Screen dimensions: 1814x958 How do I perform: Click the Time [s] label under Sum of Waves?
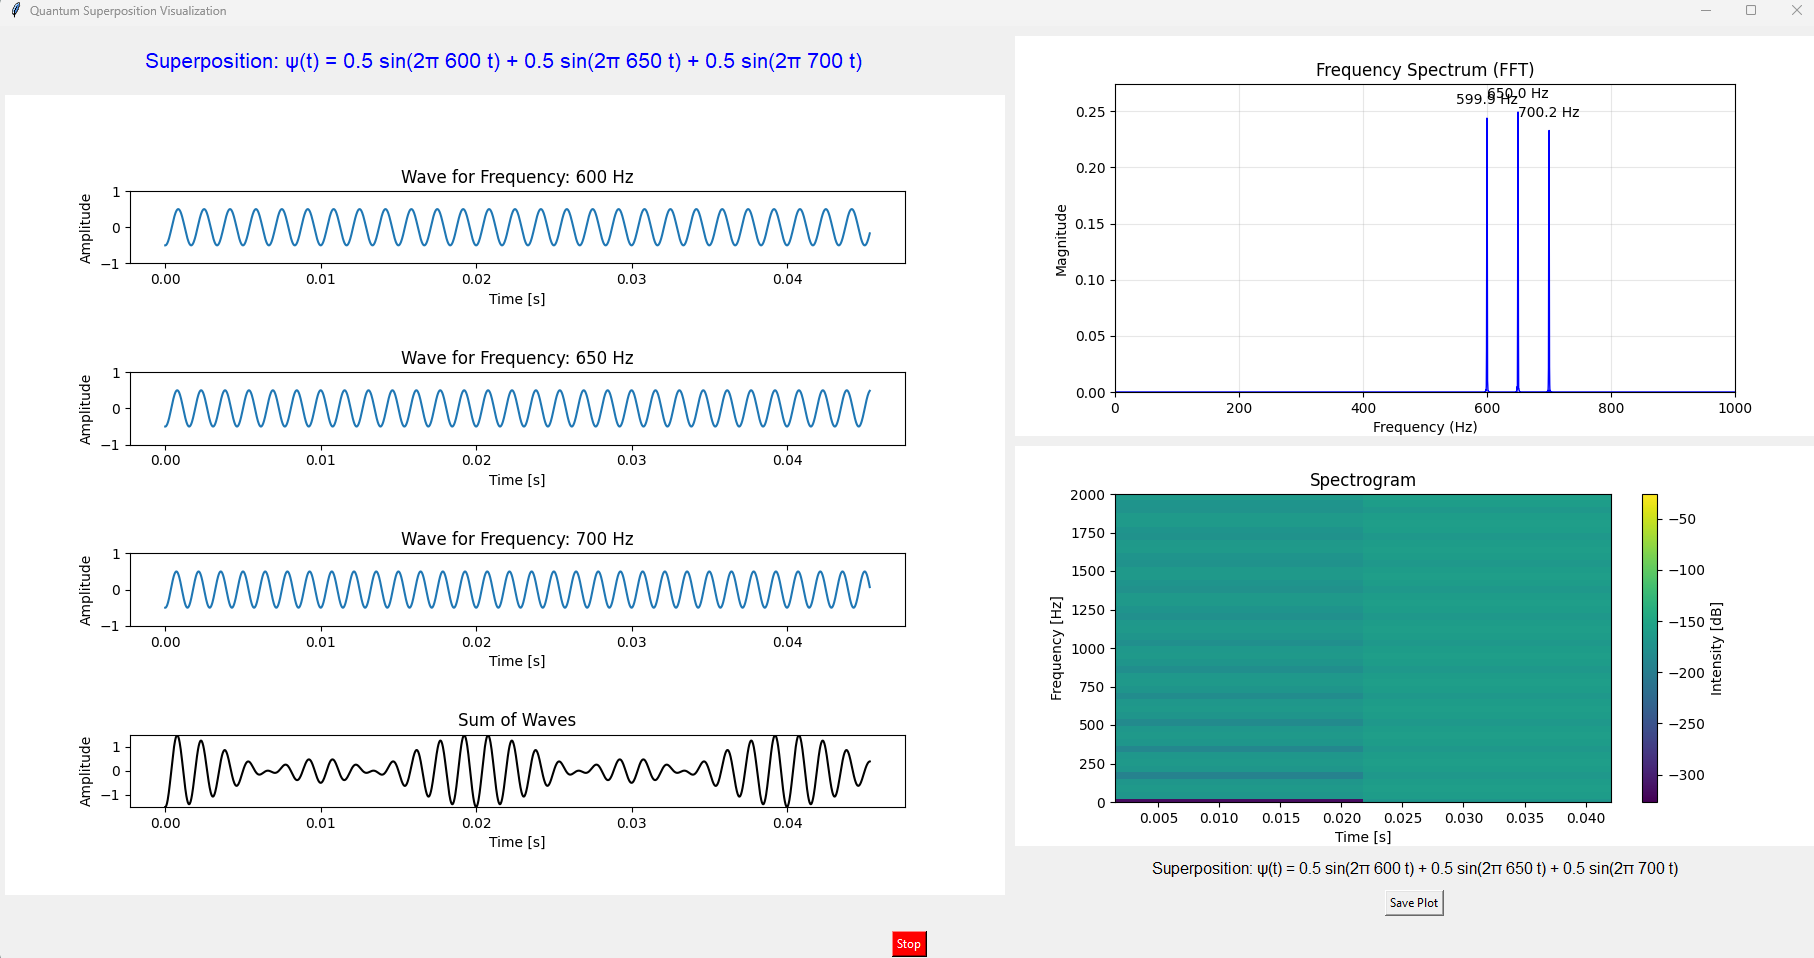click(x=515, y=841)
